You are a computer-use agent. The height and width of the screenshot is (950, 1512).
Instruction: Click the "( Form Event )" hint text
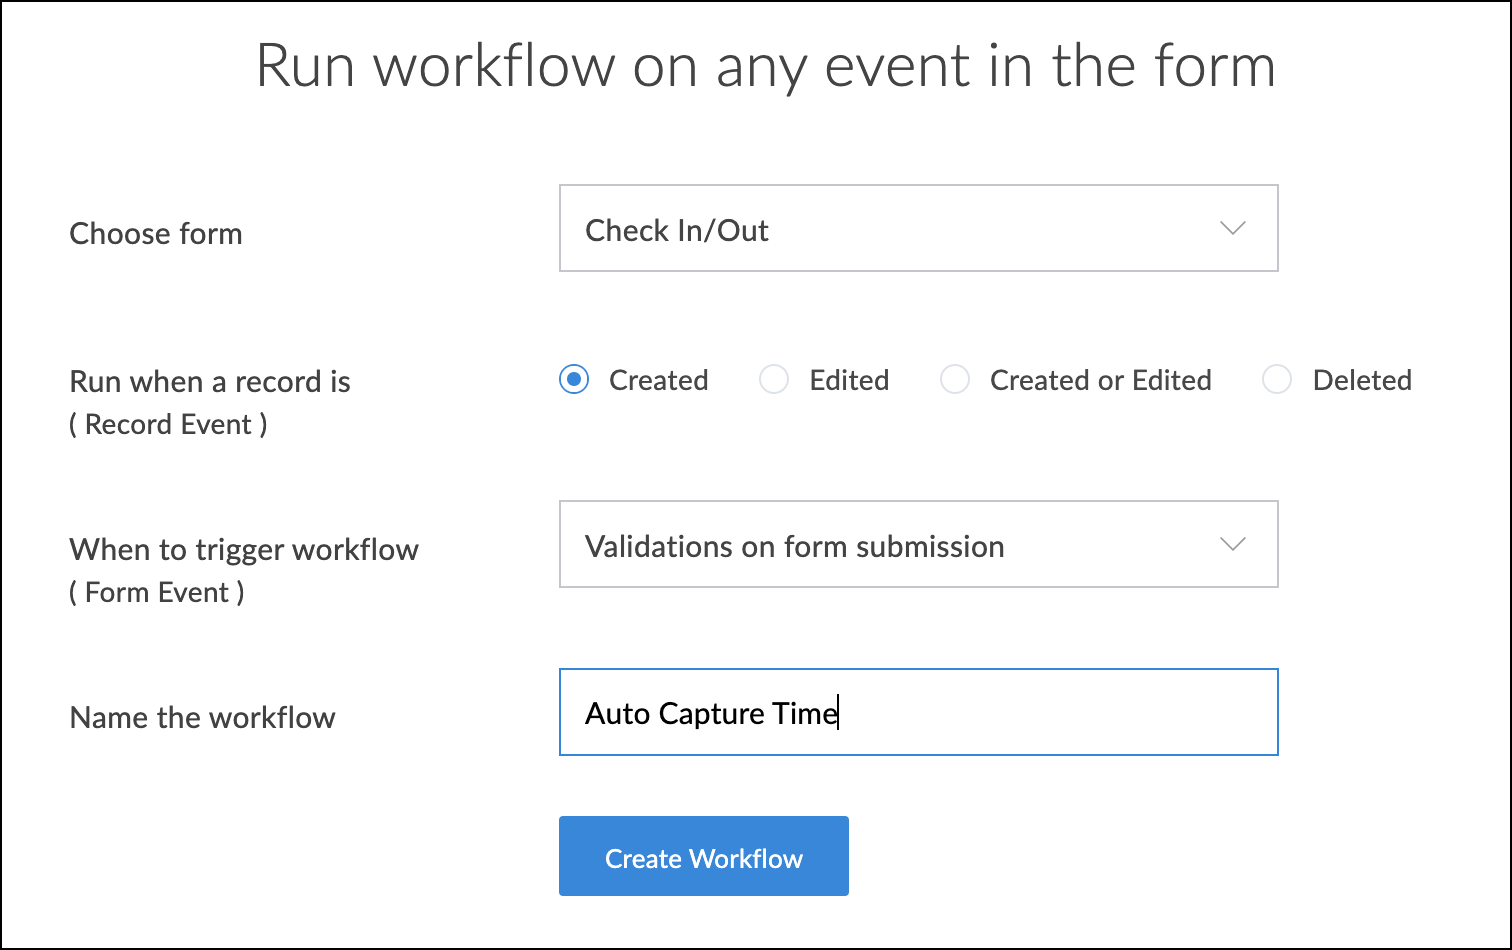[x=157, y=592]
